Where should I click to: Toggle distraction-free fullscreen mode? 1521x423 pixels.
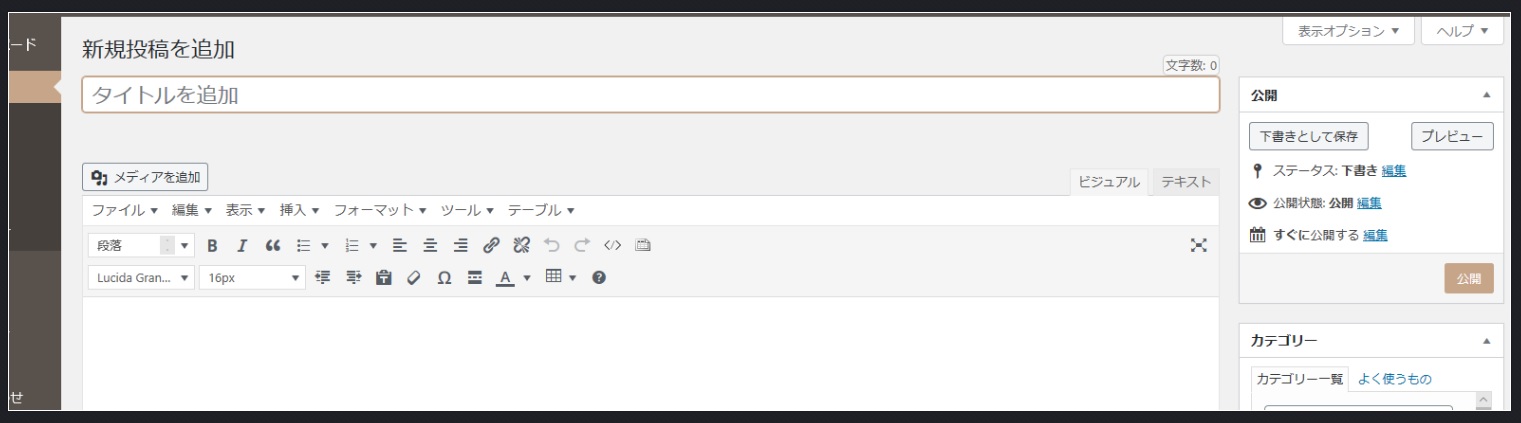click(x=1199, y=245)
